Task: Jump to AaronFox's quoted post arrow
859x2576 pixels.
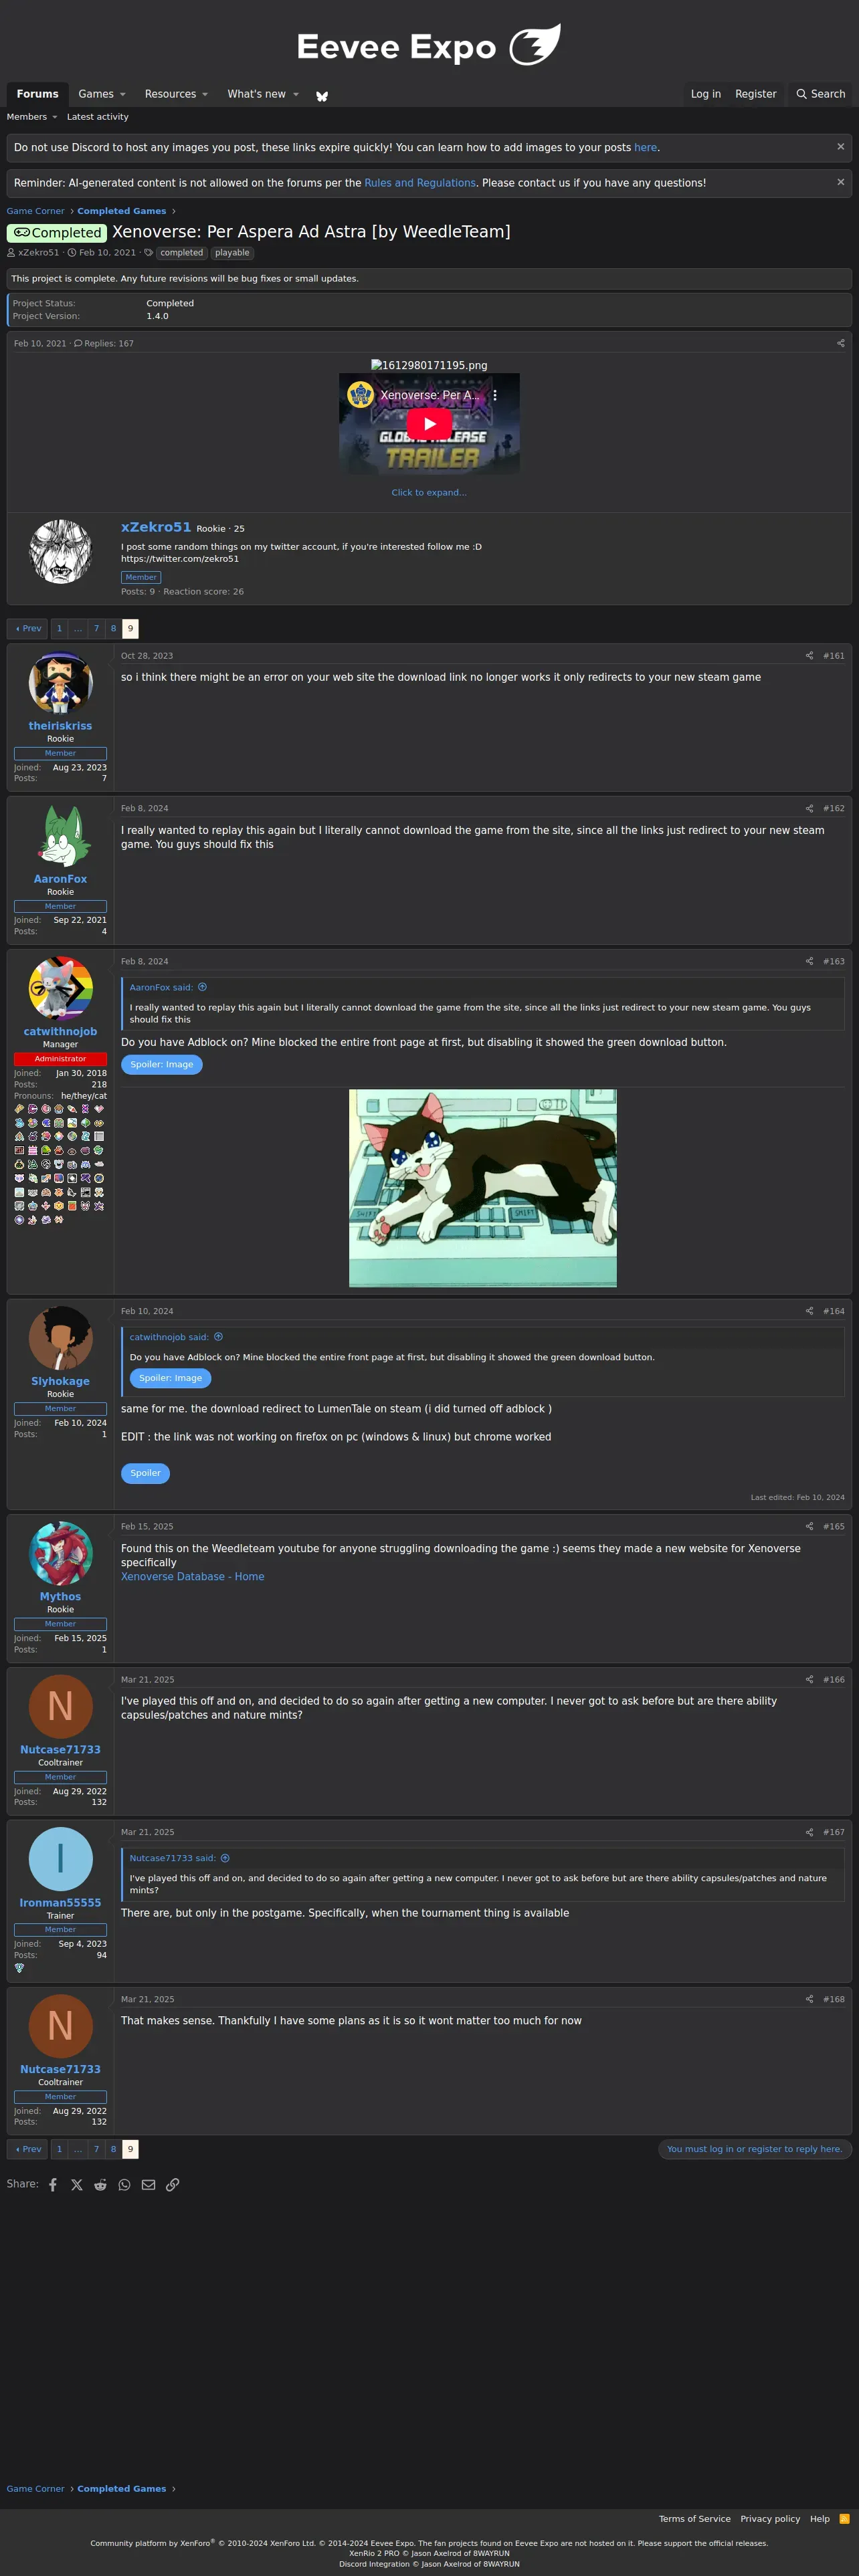Action: tap(202, 987)
